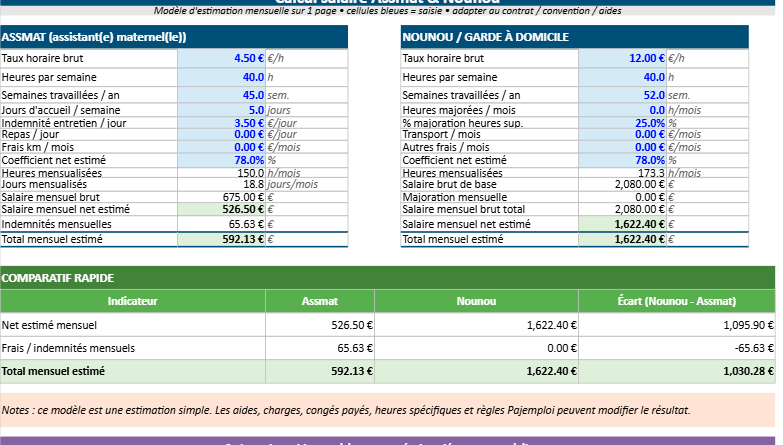
Task: Click Assmat Total mensuel estimé 592.13 €
Action: coord(221,239)
